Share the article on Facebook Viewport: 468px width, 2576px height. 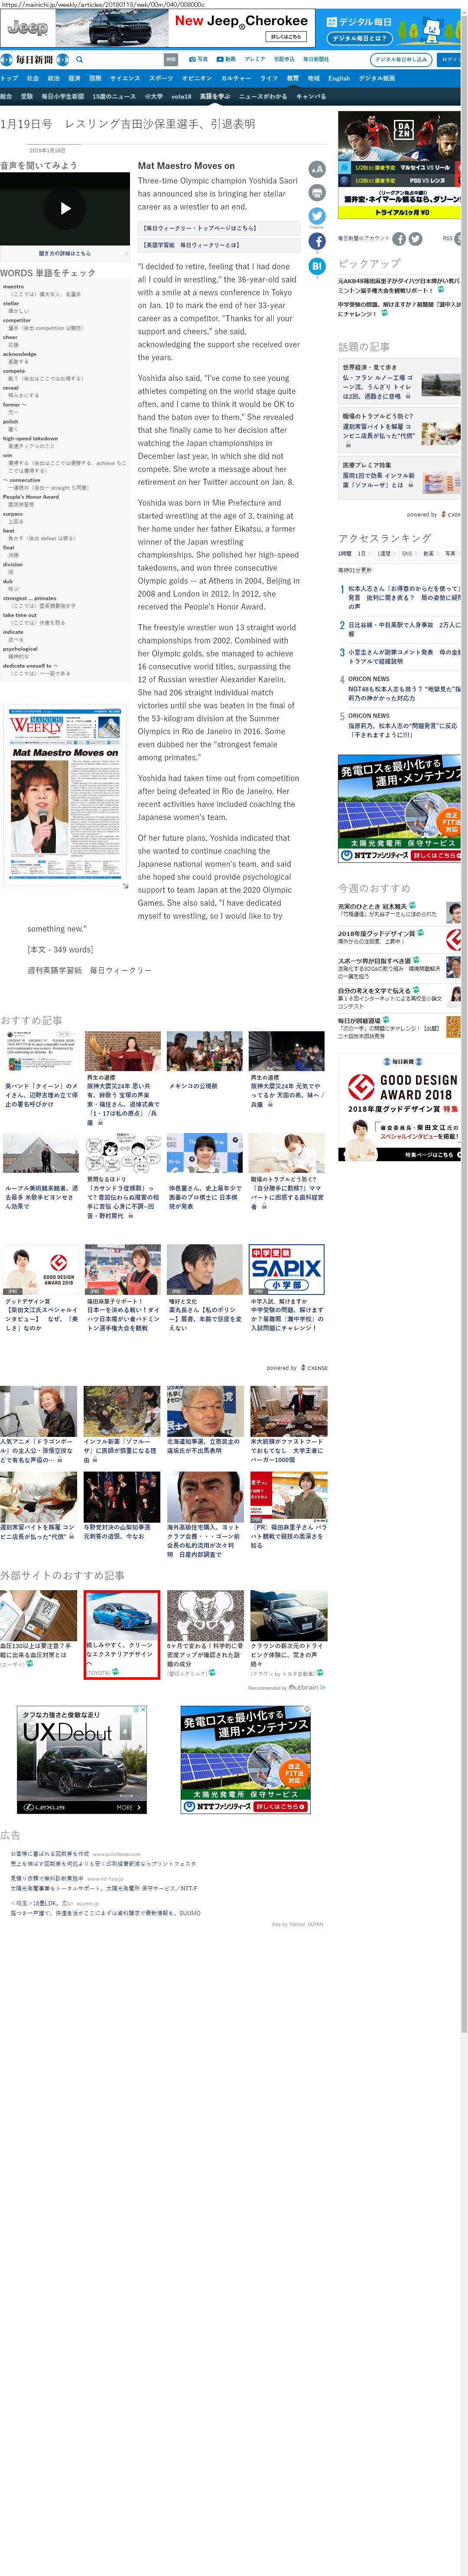point(317,241)
